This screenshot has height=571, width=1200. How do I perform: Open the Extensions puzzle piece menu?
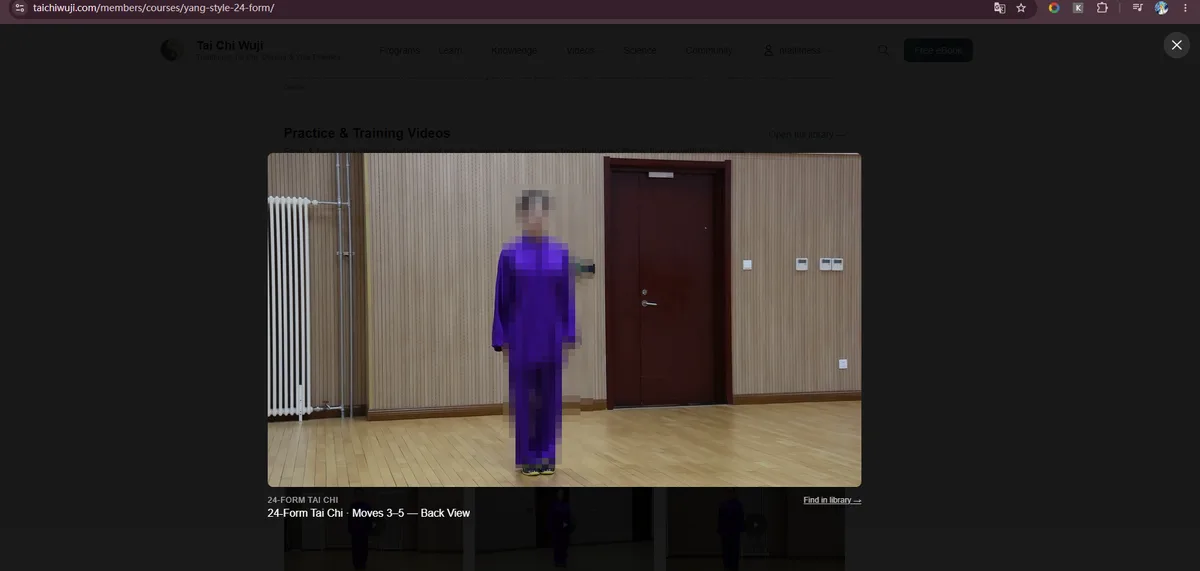(x=1102, y=7)
